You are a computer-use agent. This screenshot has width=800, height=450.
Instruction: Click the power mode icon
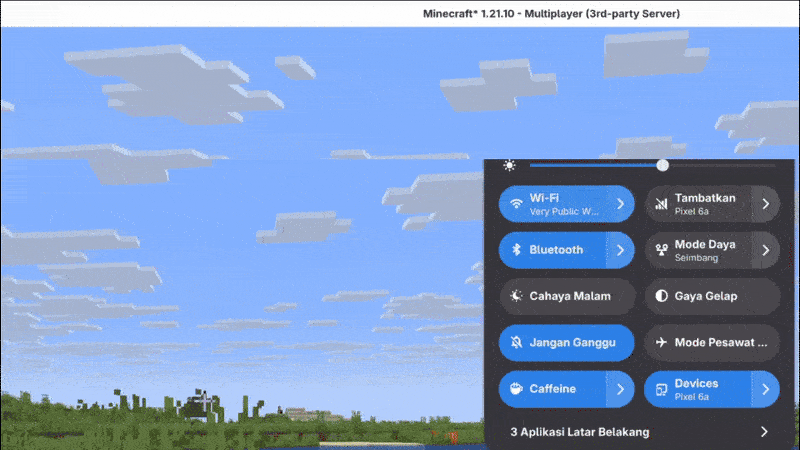(x=661, y=250)
